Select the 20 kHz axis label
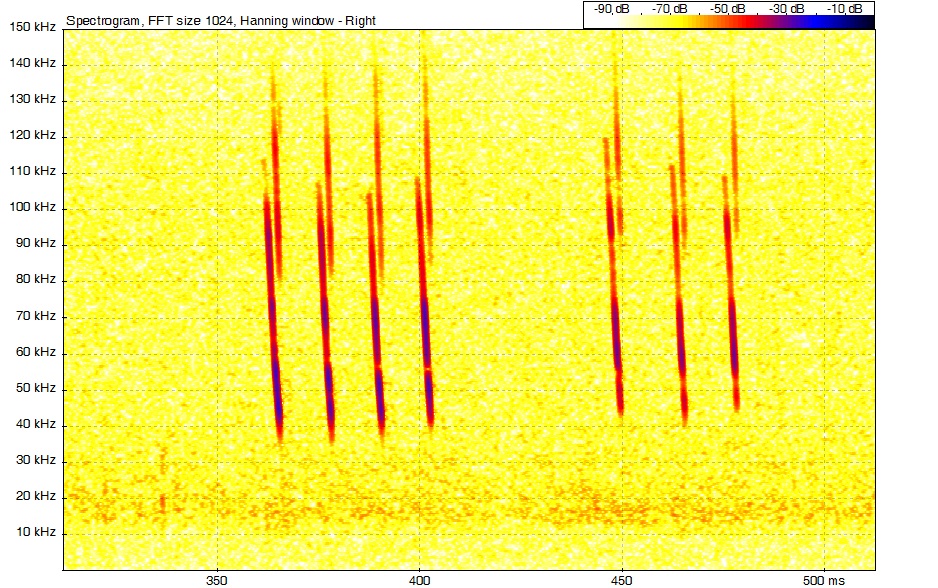This screenshot has height=588, width=938. point(35,495)
